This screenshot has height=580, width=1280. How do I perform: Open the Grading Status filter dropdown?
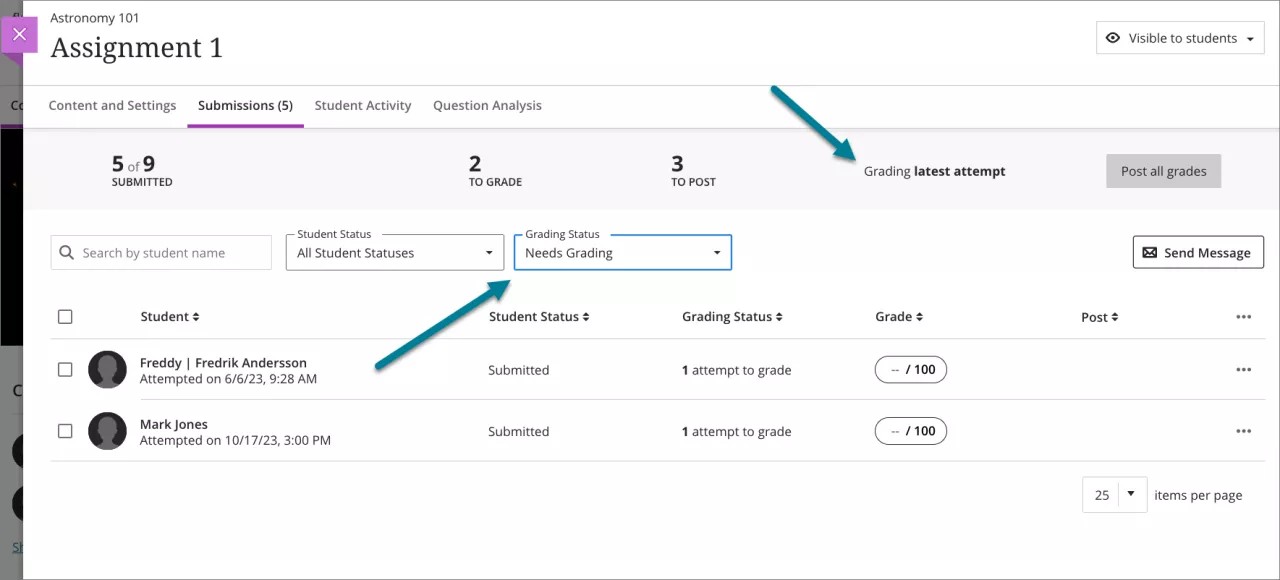(622, 253)
